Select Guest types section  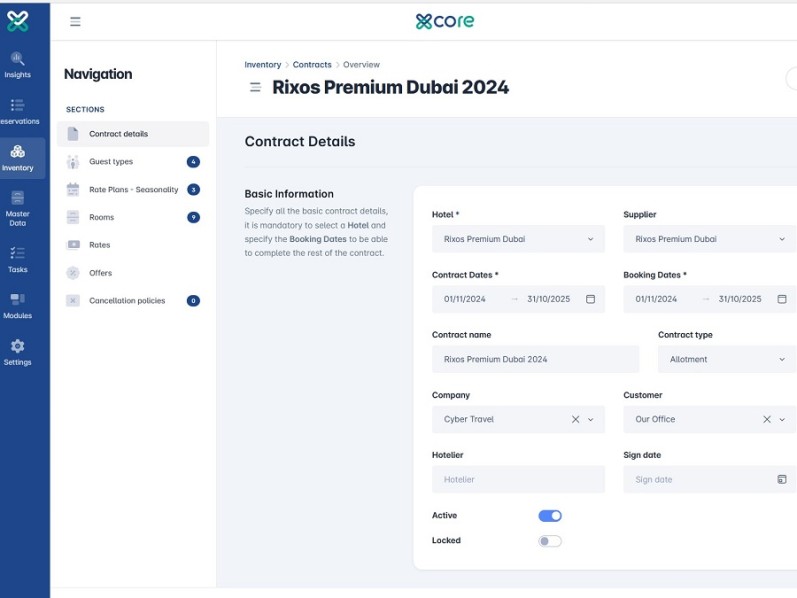tap(133, 162)
